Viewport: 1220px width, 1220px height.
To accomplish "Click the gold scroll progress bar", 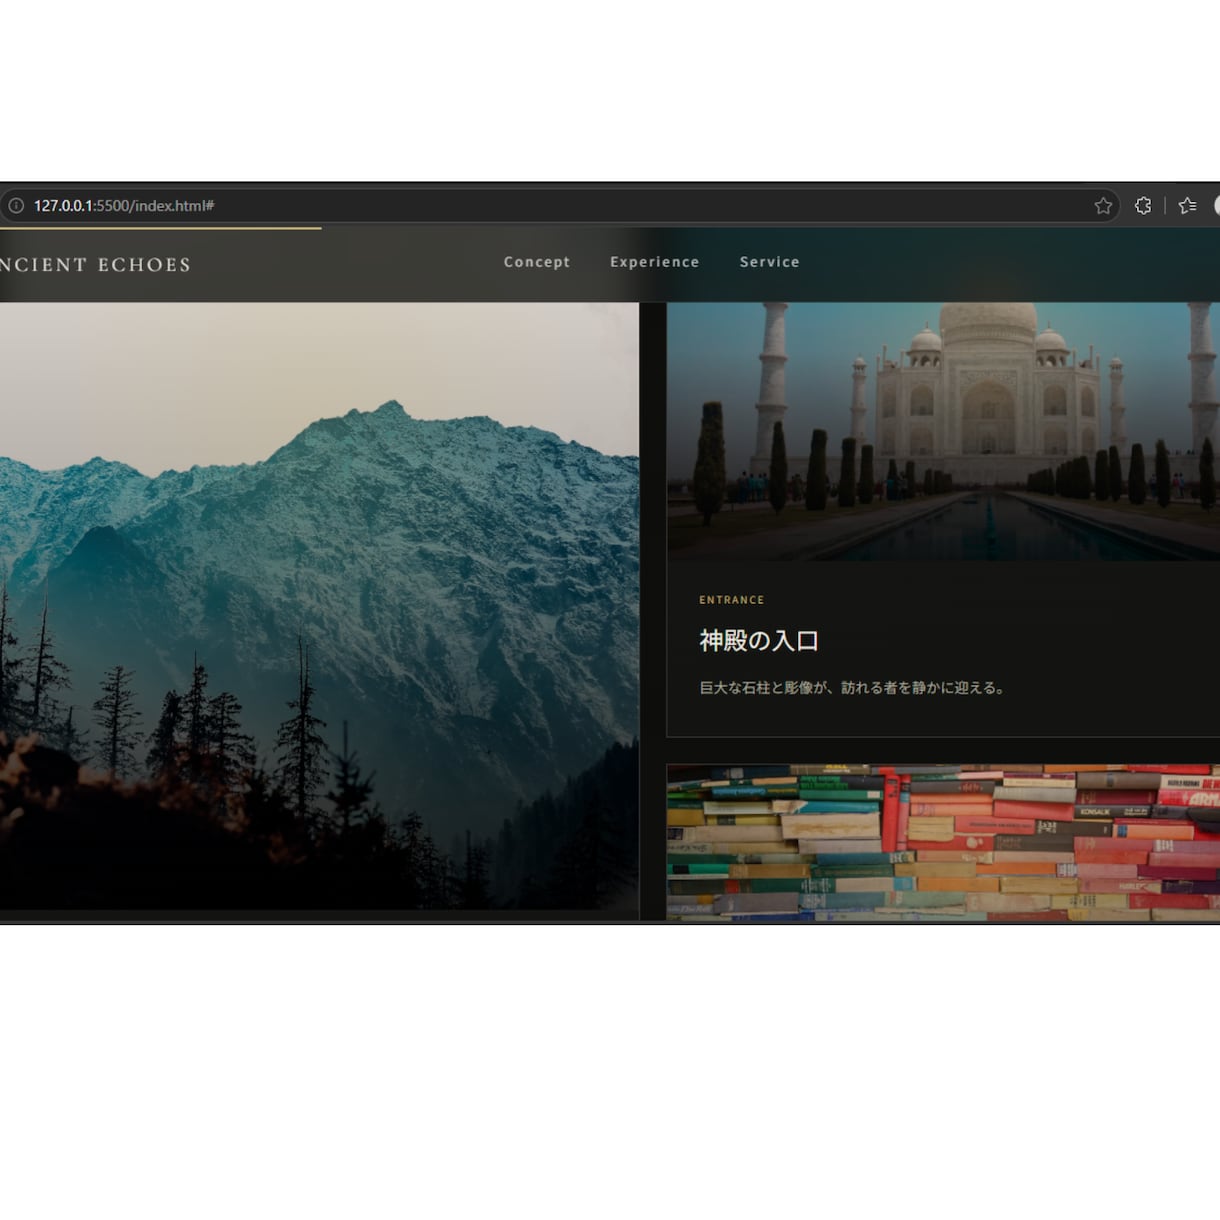I will tap(160, 228).
